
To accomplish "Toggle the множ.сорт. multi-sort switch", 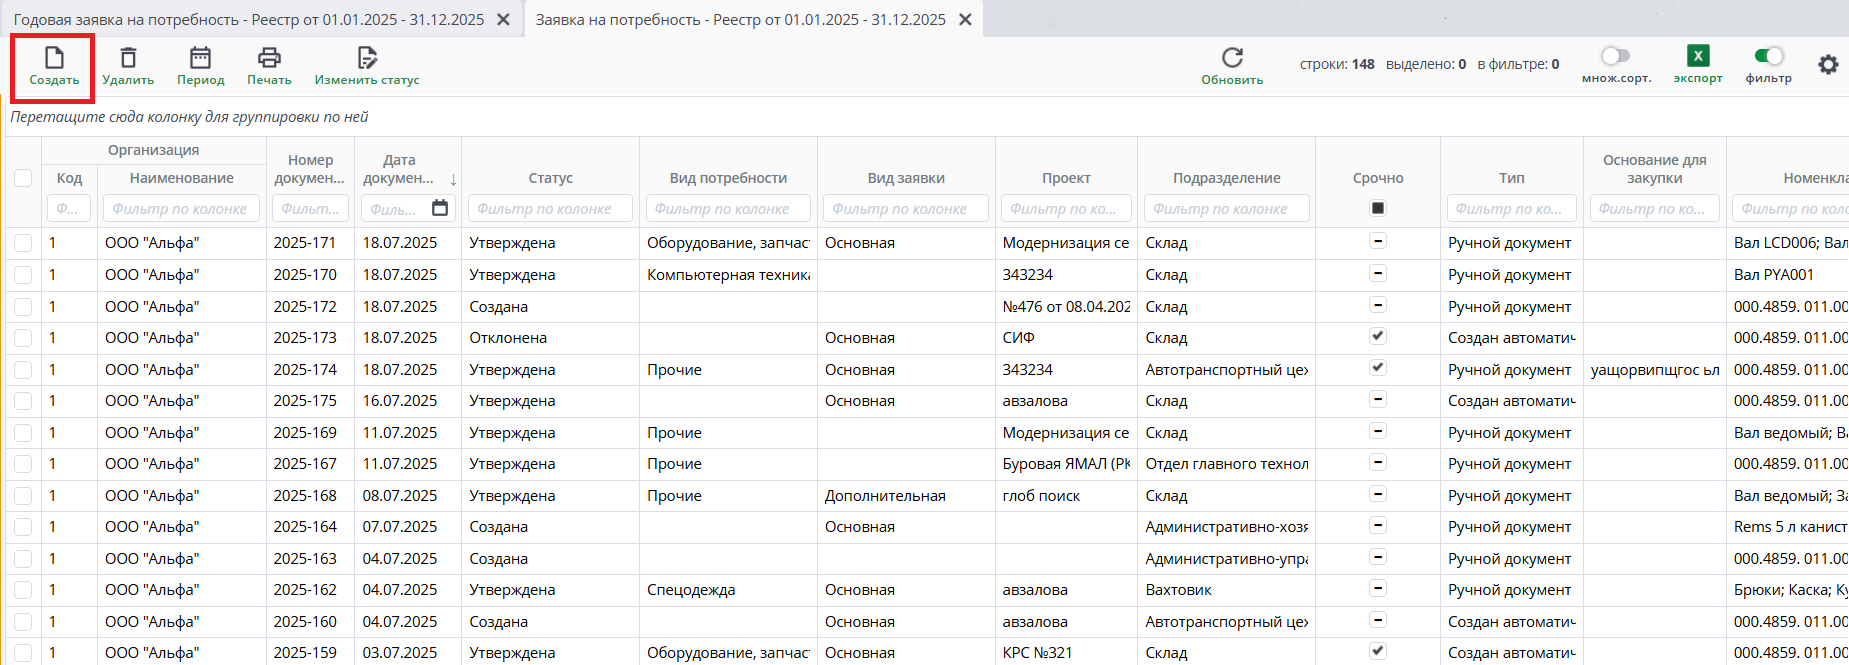I will point(1615,56).
